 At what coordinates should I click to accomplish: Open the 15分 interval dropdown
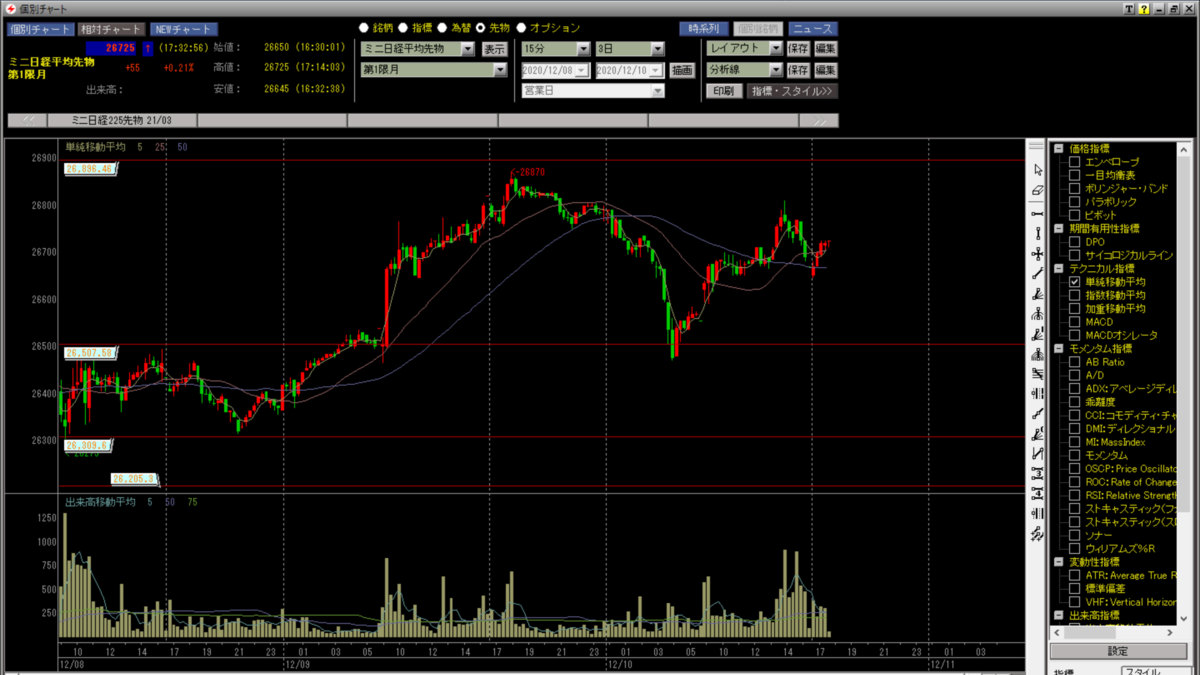(x=583, y=49)
